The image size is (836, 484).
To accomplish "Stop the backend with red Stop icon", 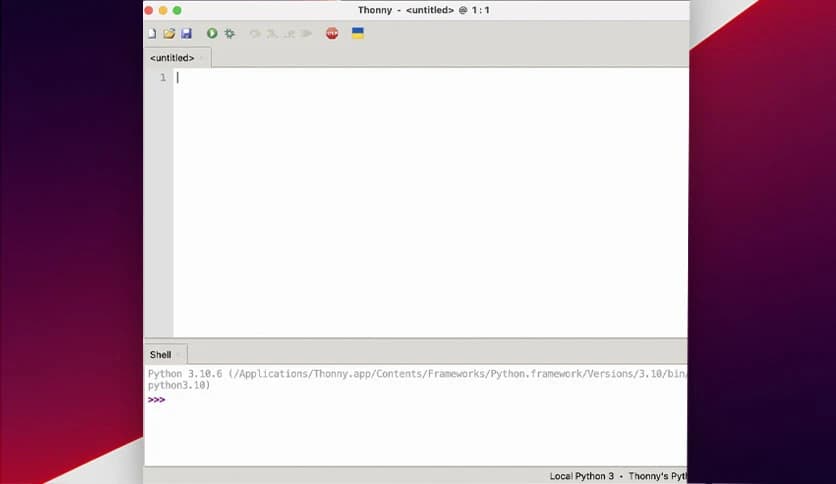I will coord(332,33).
